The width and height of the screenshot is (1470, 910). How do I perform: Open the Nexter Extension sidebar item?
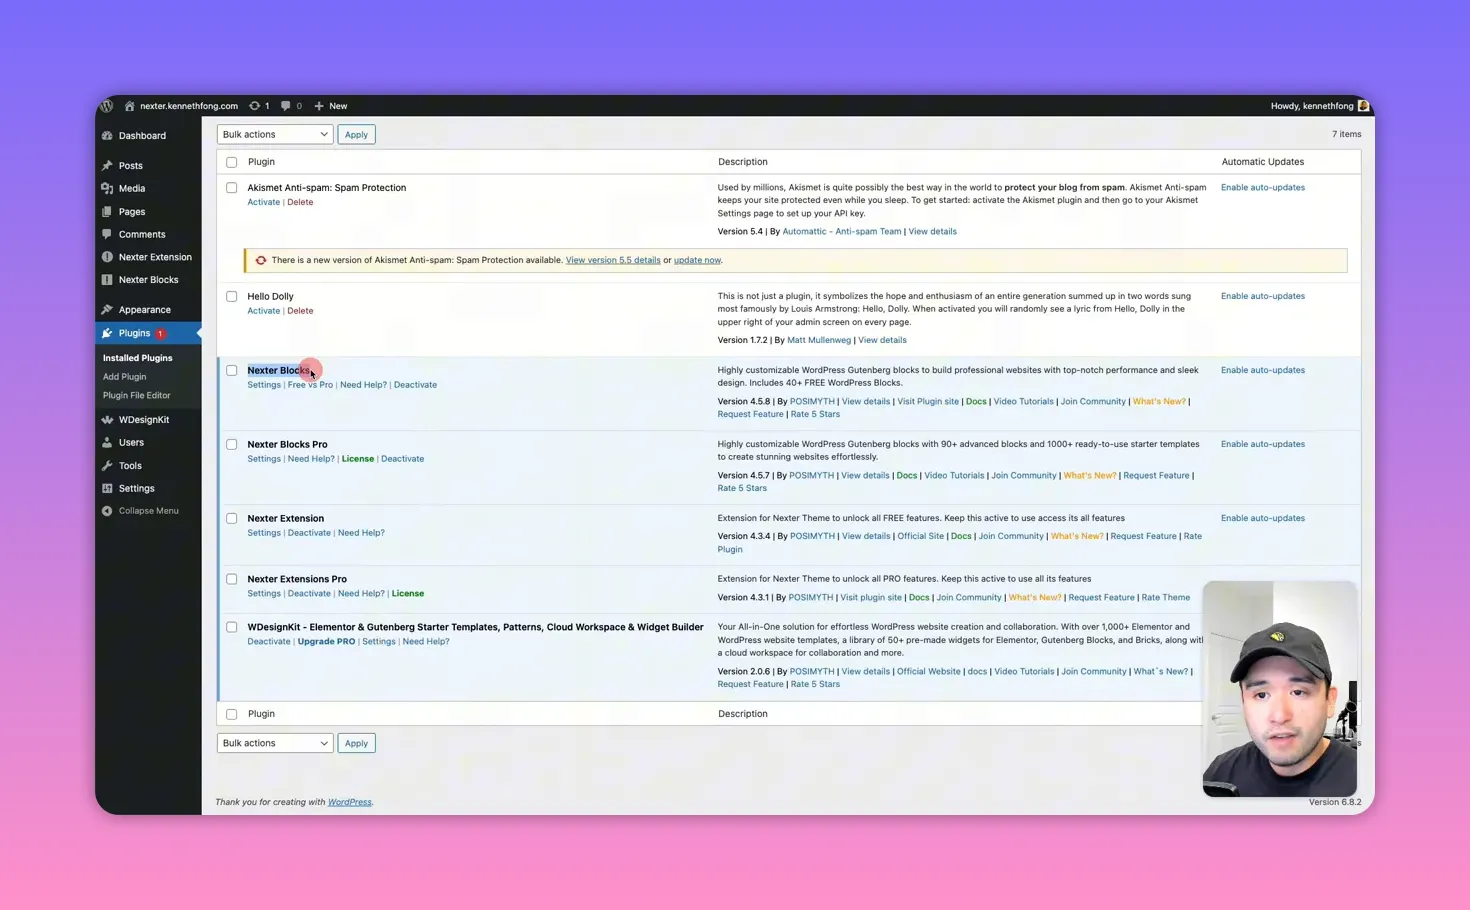click(x=155, y=256)
